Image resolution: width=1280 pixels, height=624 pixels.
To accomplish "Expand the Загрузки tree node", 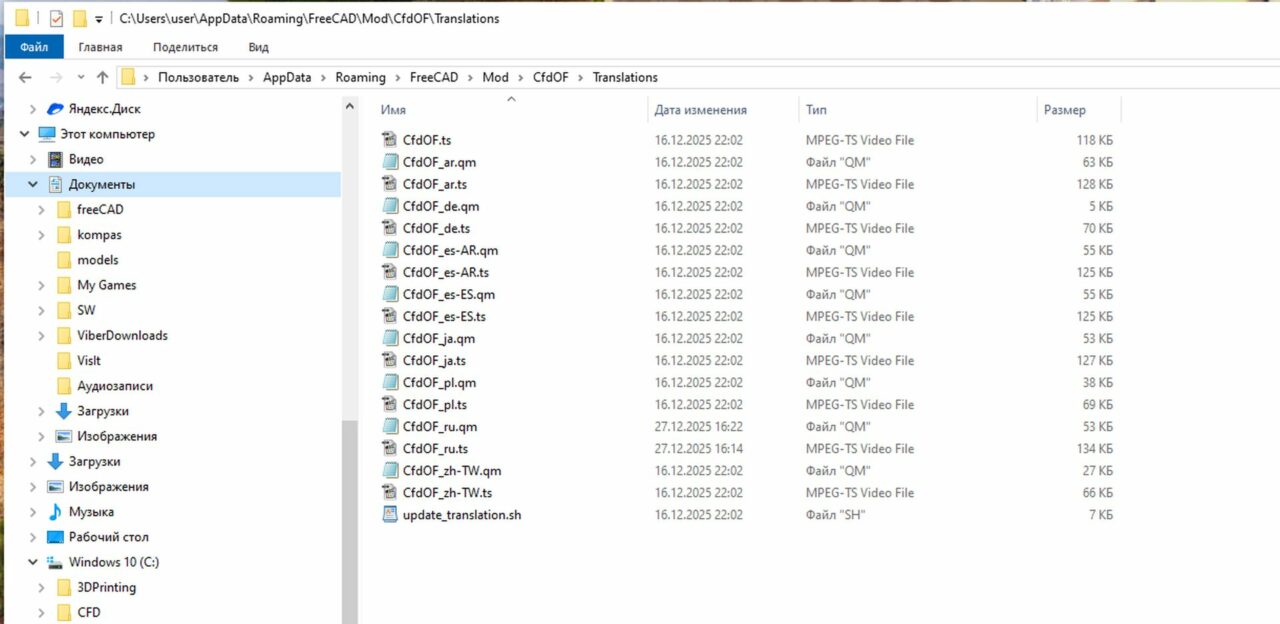I will point(40,411).
